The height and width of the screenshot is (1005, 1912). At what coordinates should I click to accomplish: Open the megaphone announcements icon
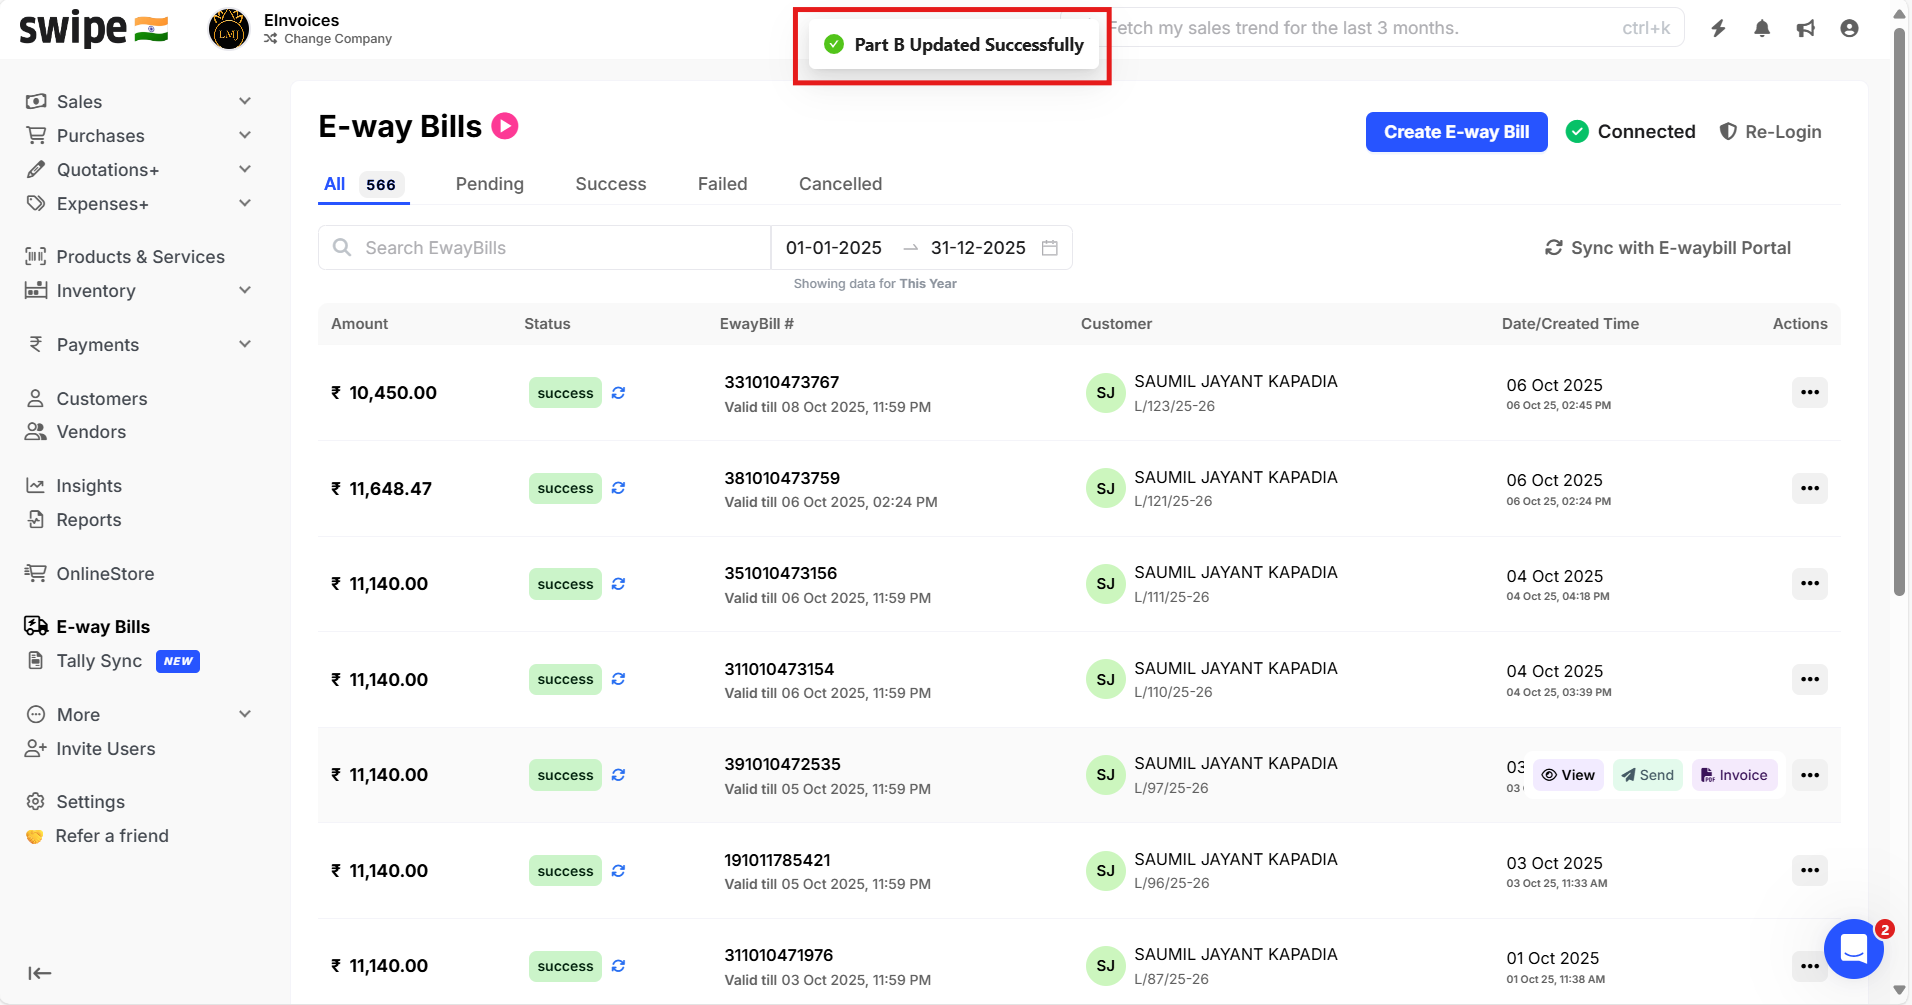click(x=1805, y=29)
